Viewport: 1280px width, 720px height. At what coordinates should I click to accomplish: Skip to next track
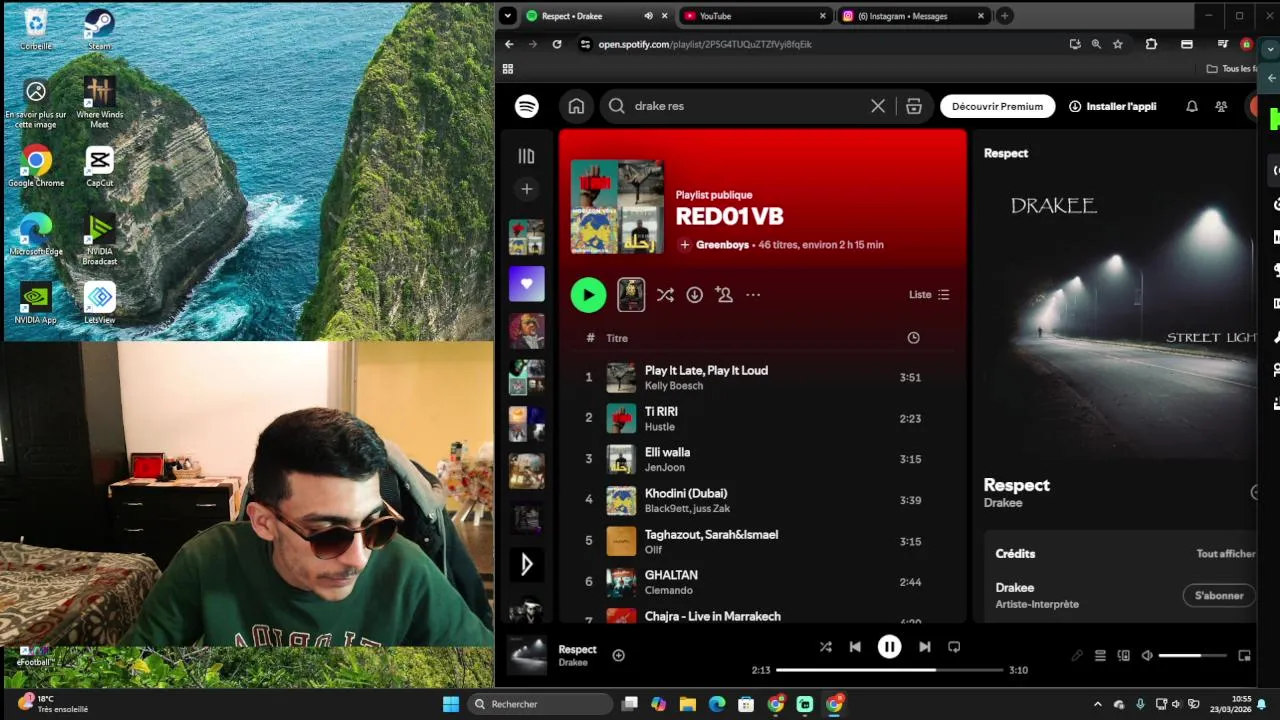924,647
